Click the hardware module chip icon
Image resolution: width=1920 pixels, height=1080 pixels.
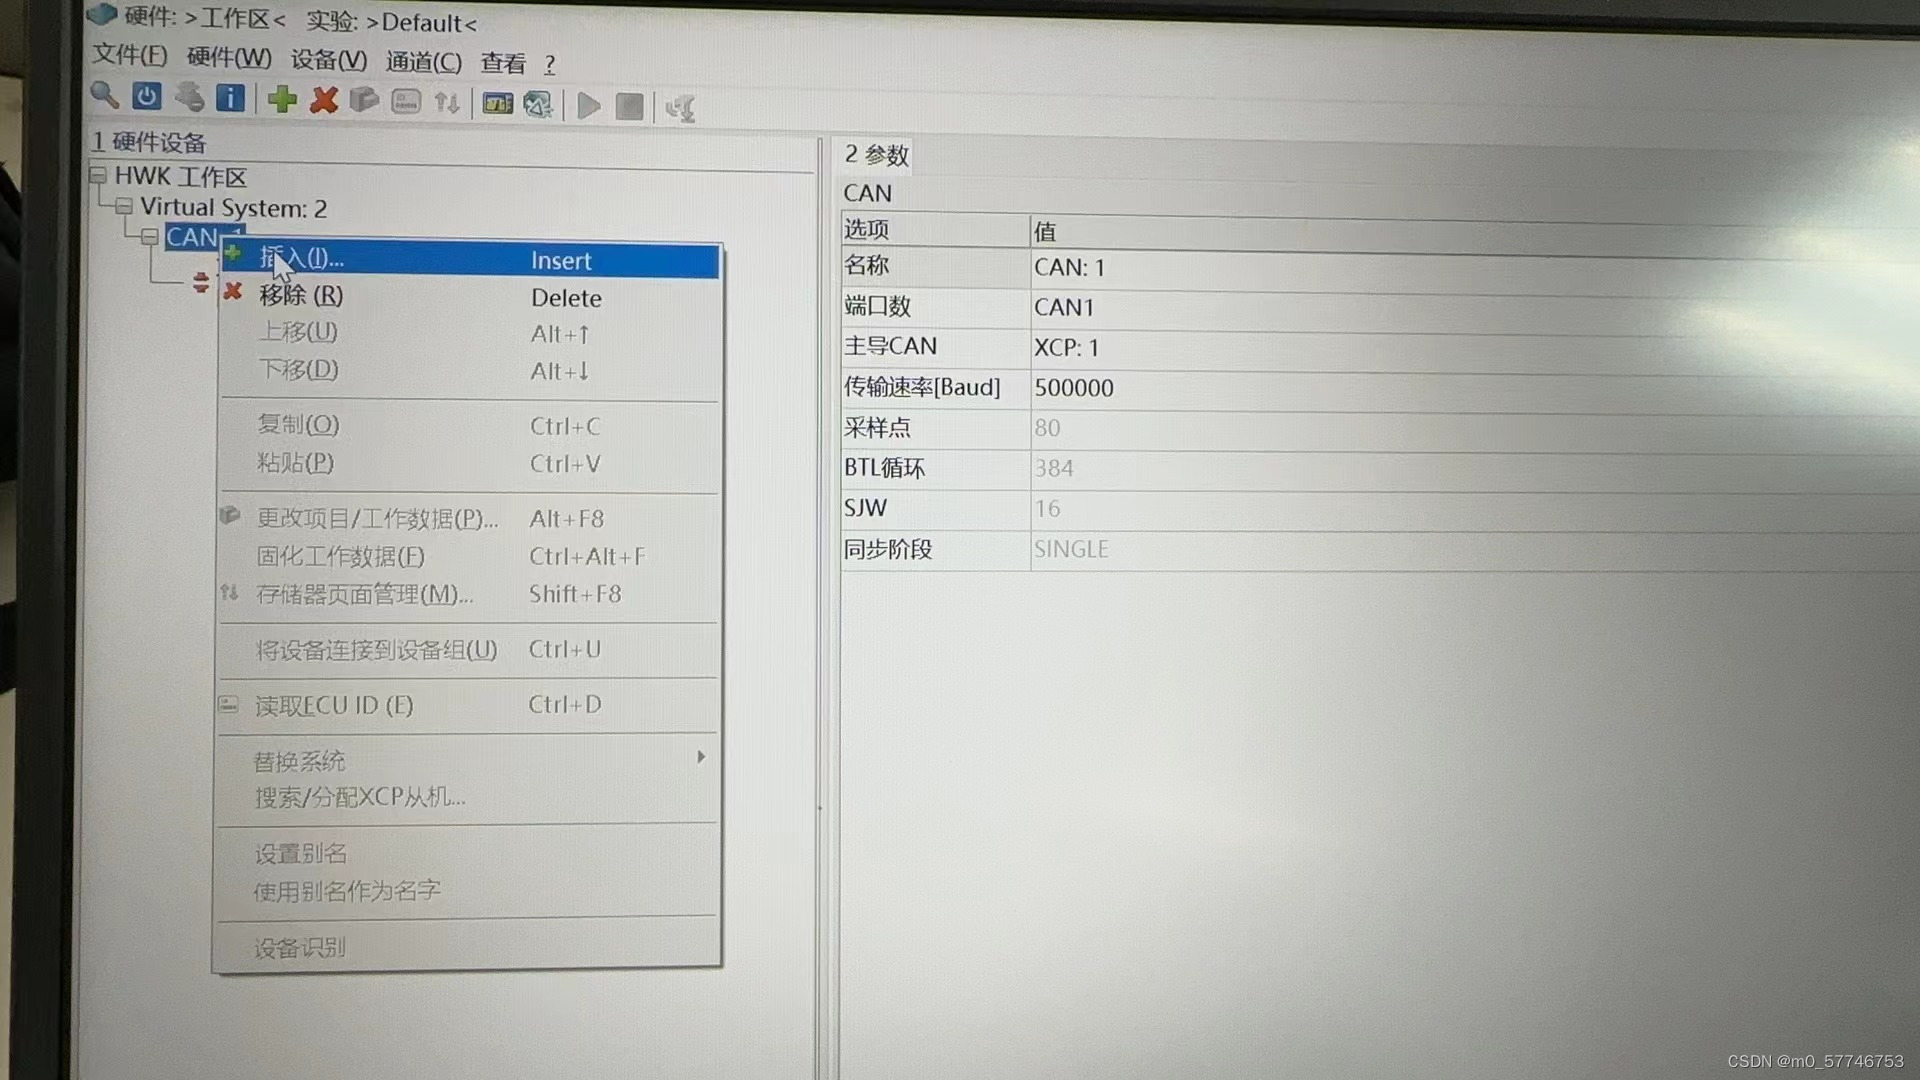coord(497,103)
